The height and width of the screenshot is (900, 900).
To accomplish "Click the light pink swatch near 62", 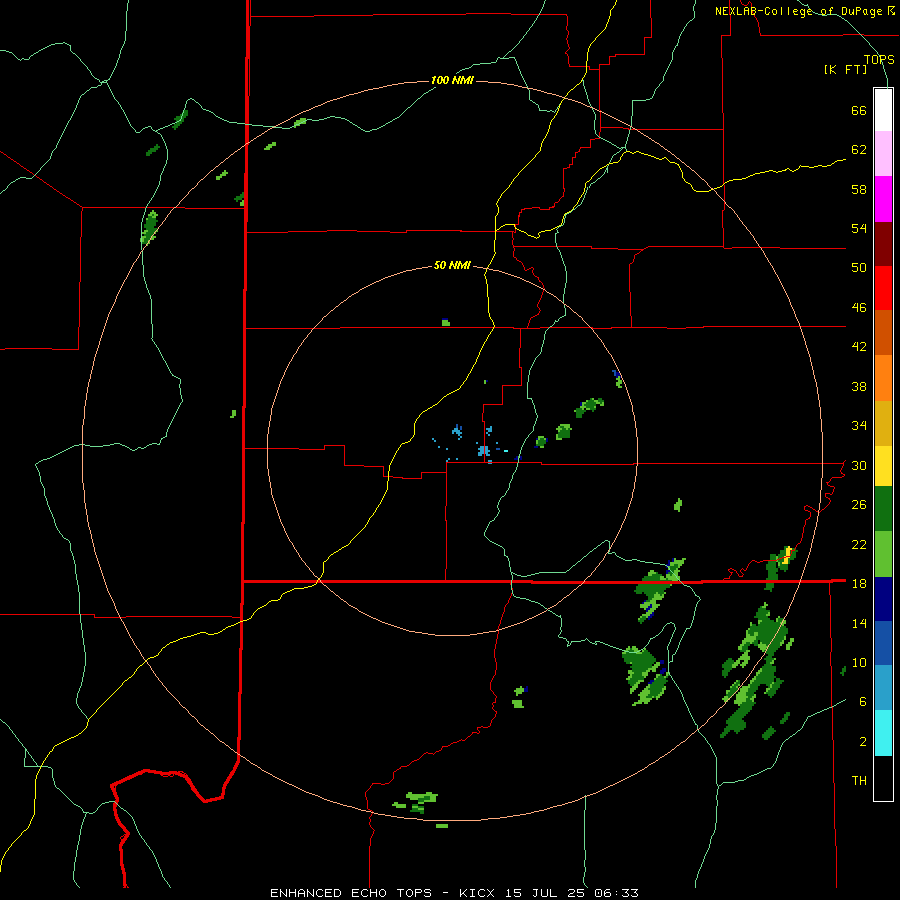I will [x=883, y=153].
